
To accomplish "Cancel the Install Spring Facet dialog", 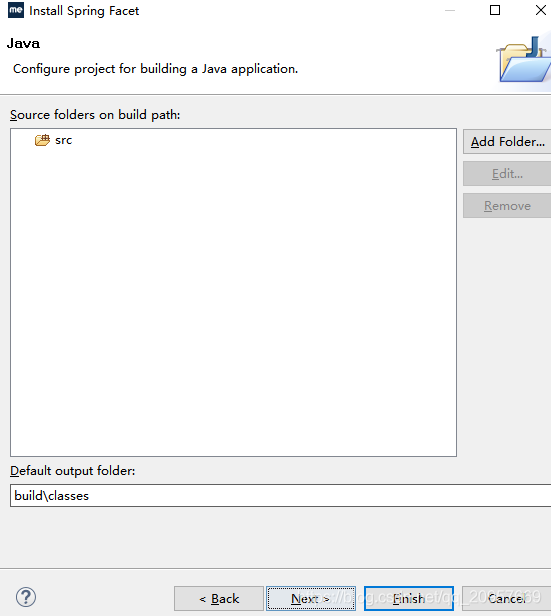I will 507,598.
